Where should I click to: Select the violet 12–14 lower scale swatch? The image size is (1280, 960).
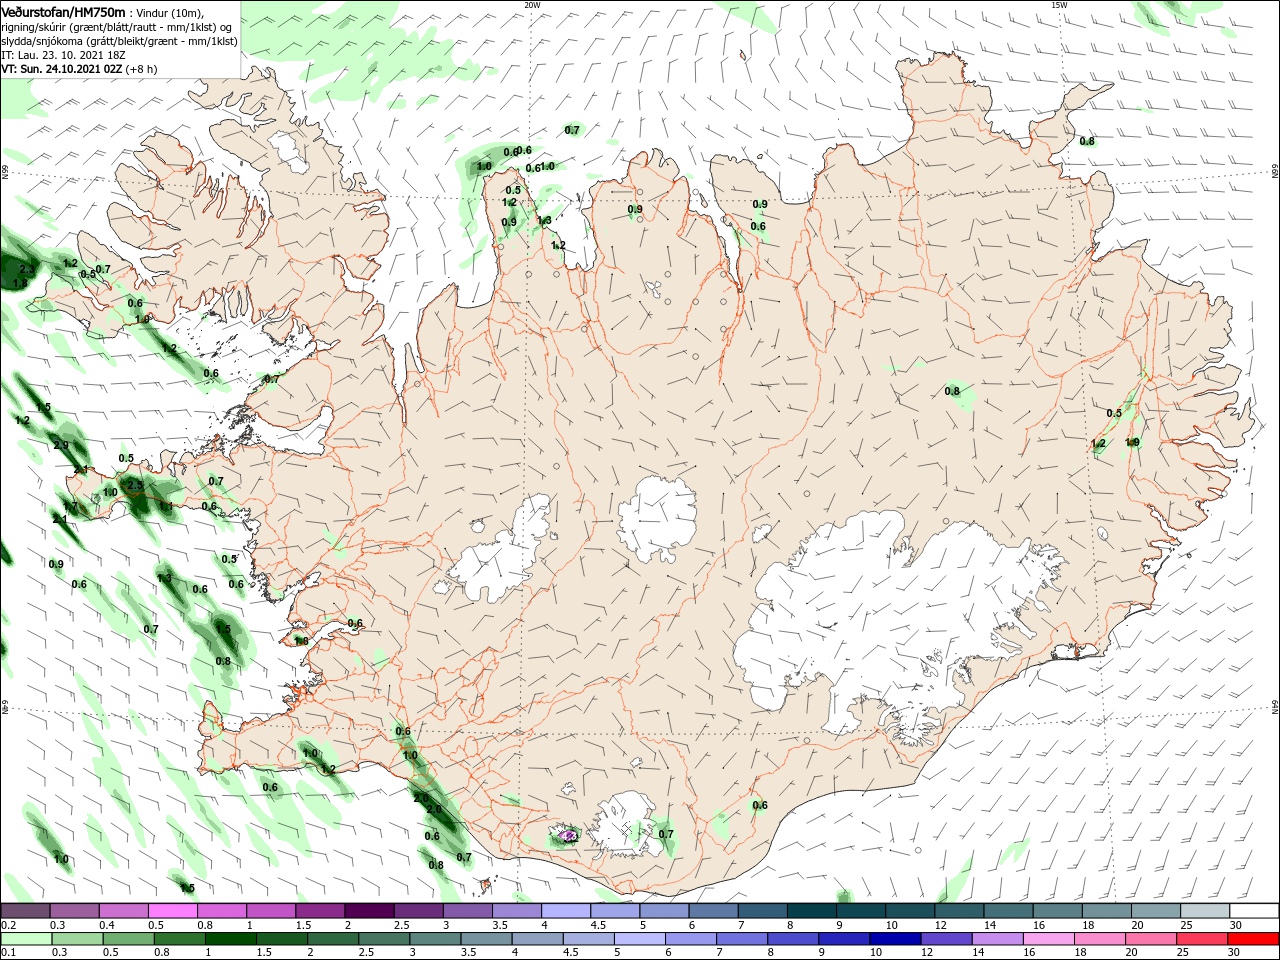click(946, 939)
